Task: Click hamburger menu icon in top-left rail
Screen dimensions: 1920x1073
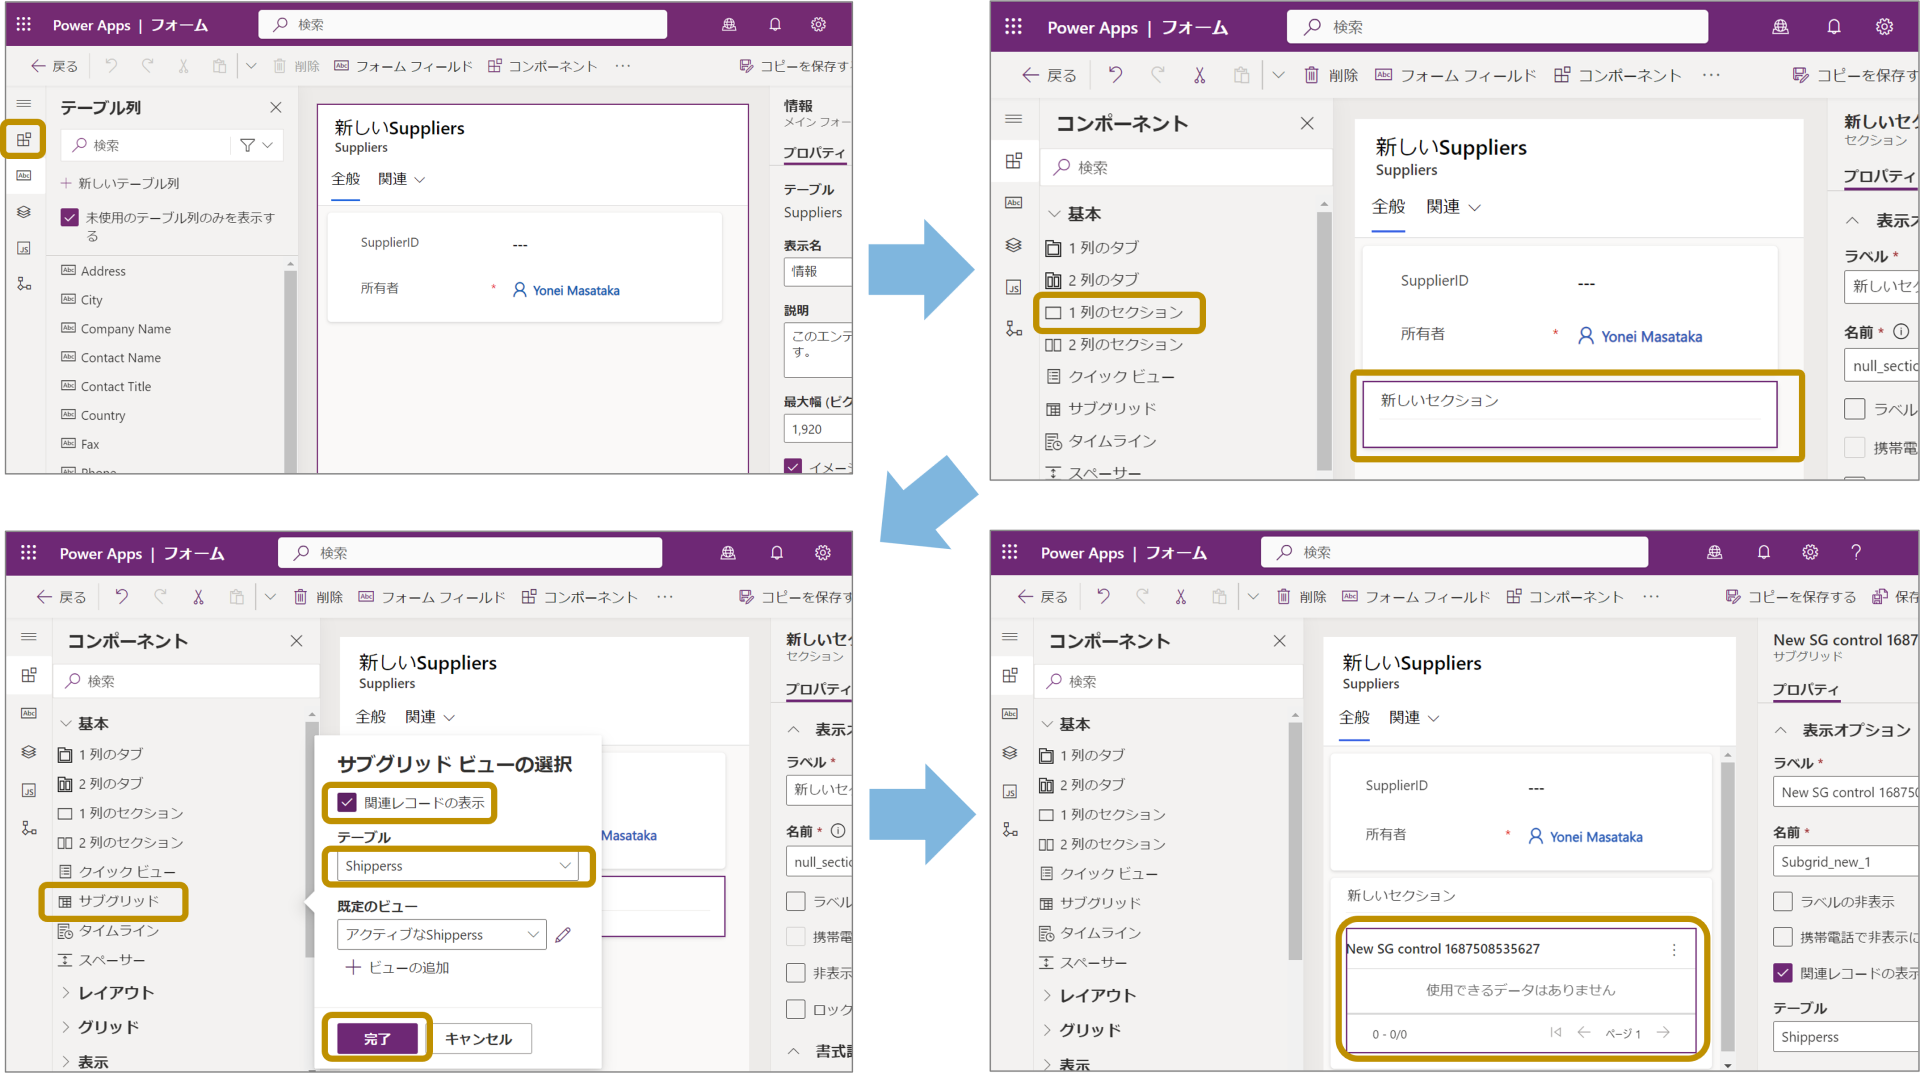Action: 24,104
